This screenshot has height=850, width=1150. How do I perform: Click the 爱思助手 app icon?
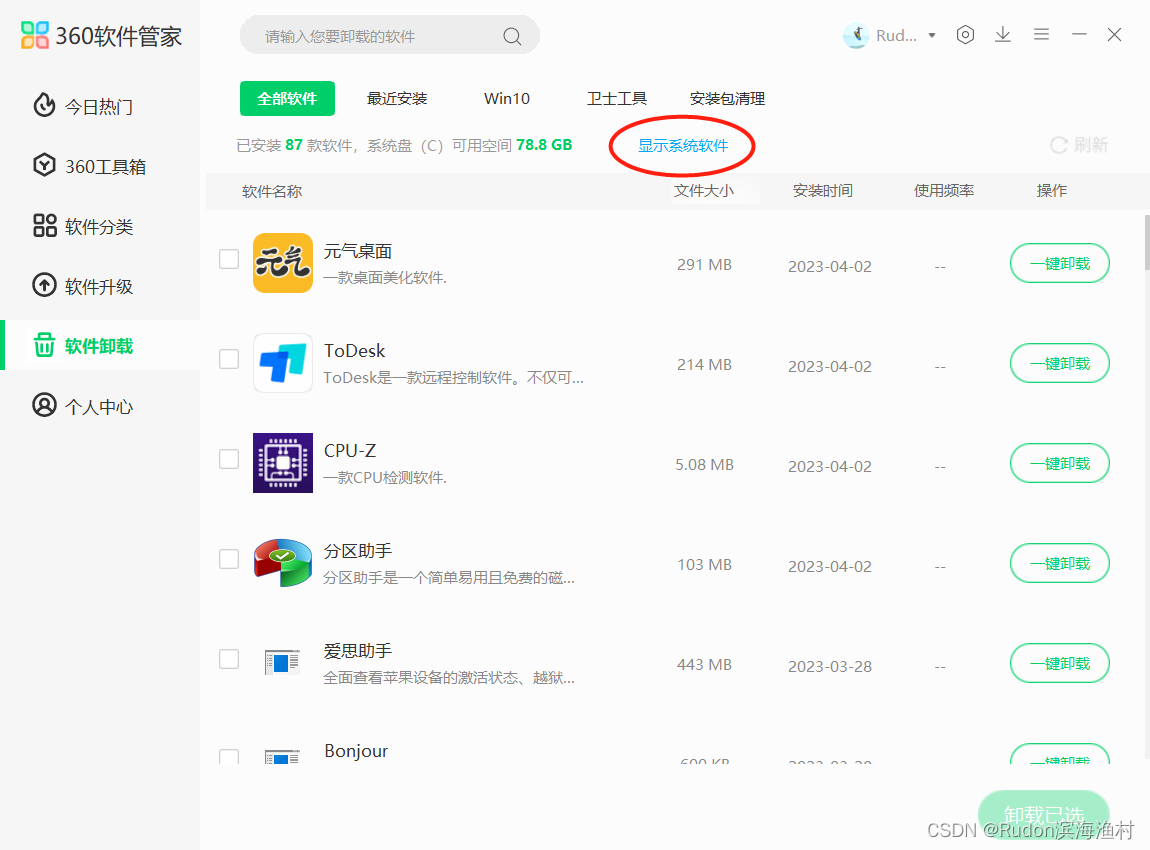coord(282,662)
